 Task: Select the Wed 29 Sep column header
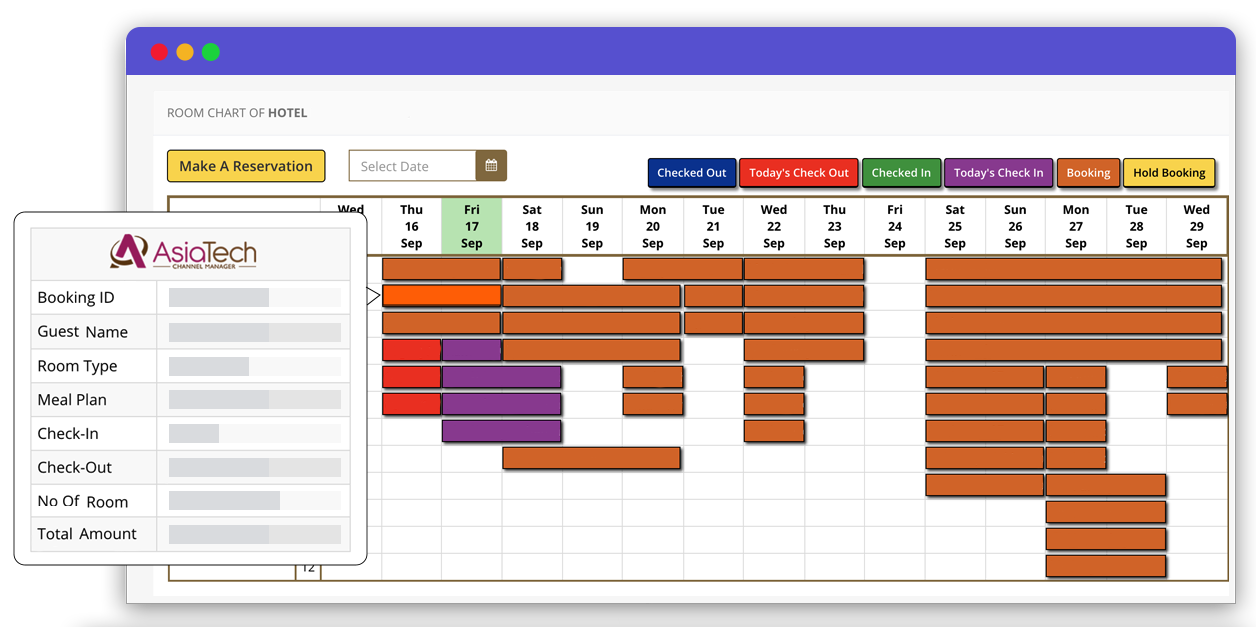click(1197, 226)
